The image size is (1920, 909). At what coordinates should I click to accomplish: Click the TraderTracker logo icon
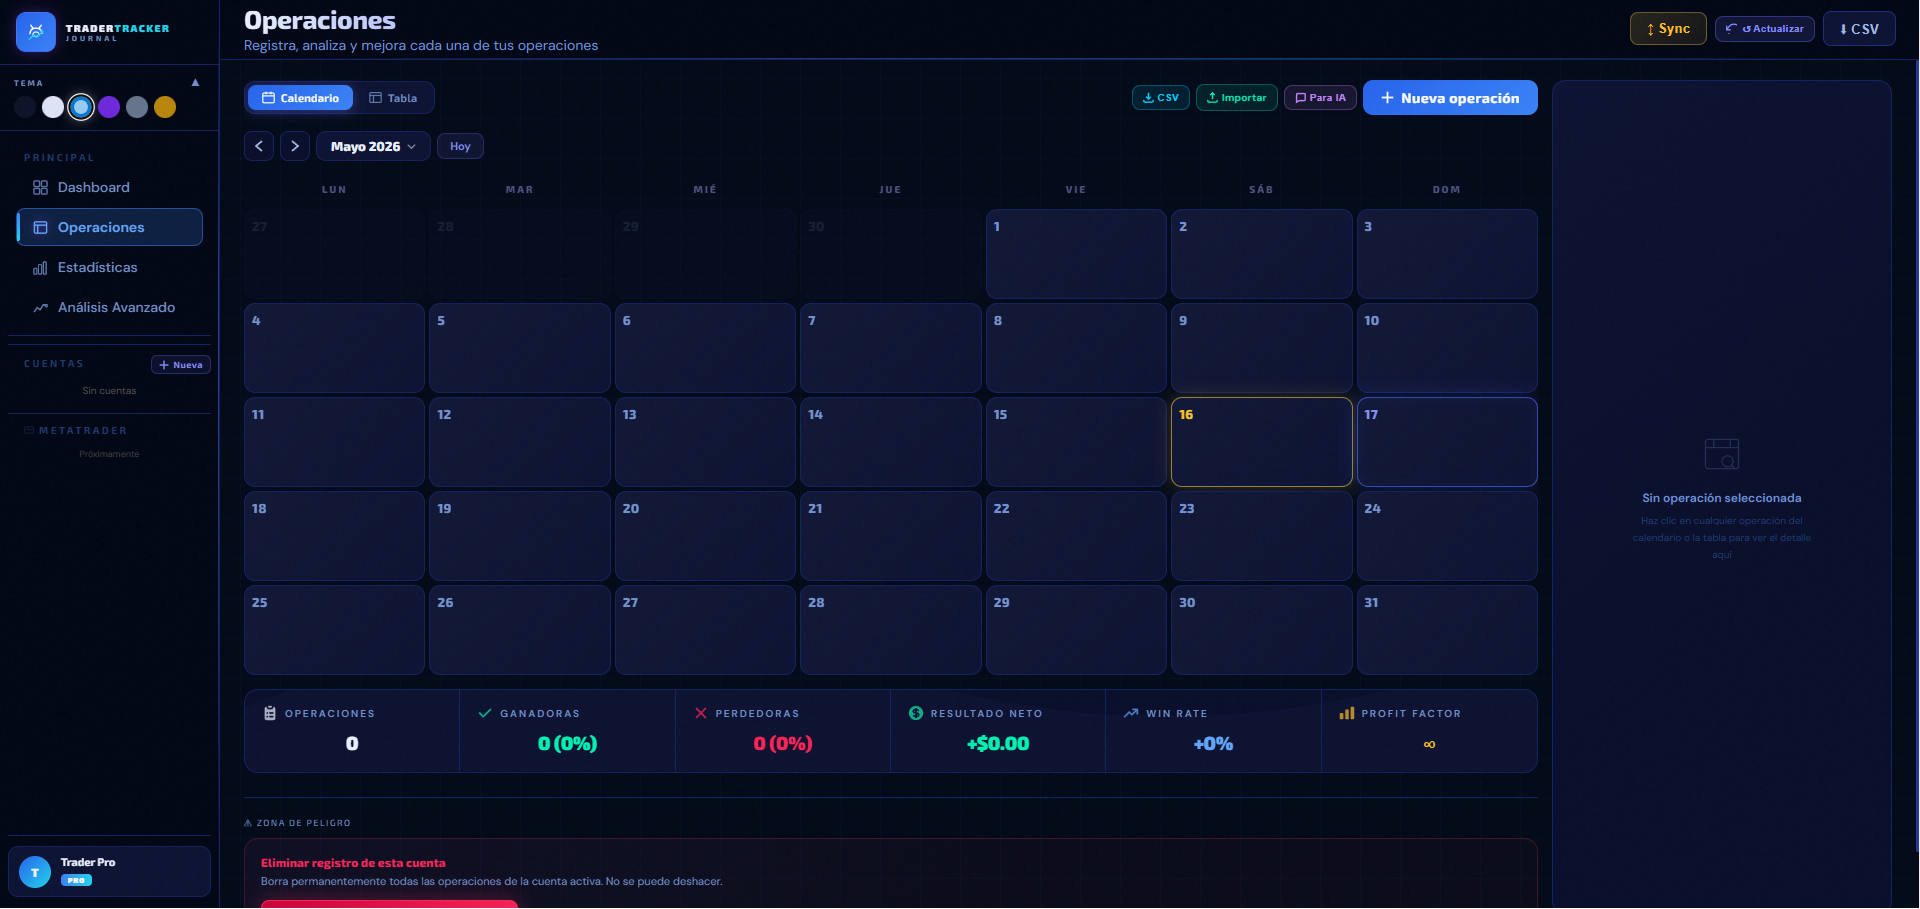click(x=36, y=32)
